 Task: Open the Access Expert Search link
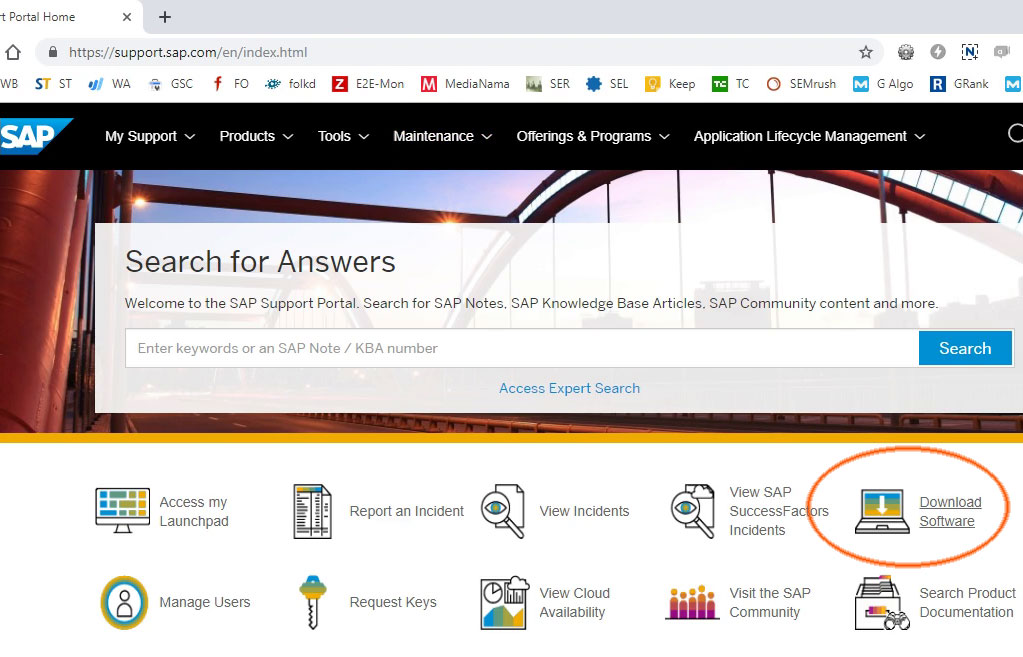569,388
